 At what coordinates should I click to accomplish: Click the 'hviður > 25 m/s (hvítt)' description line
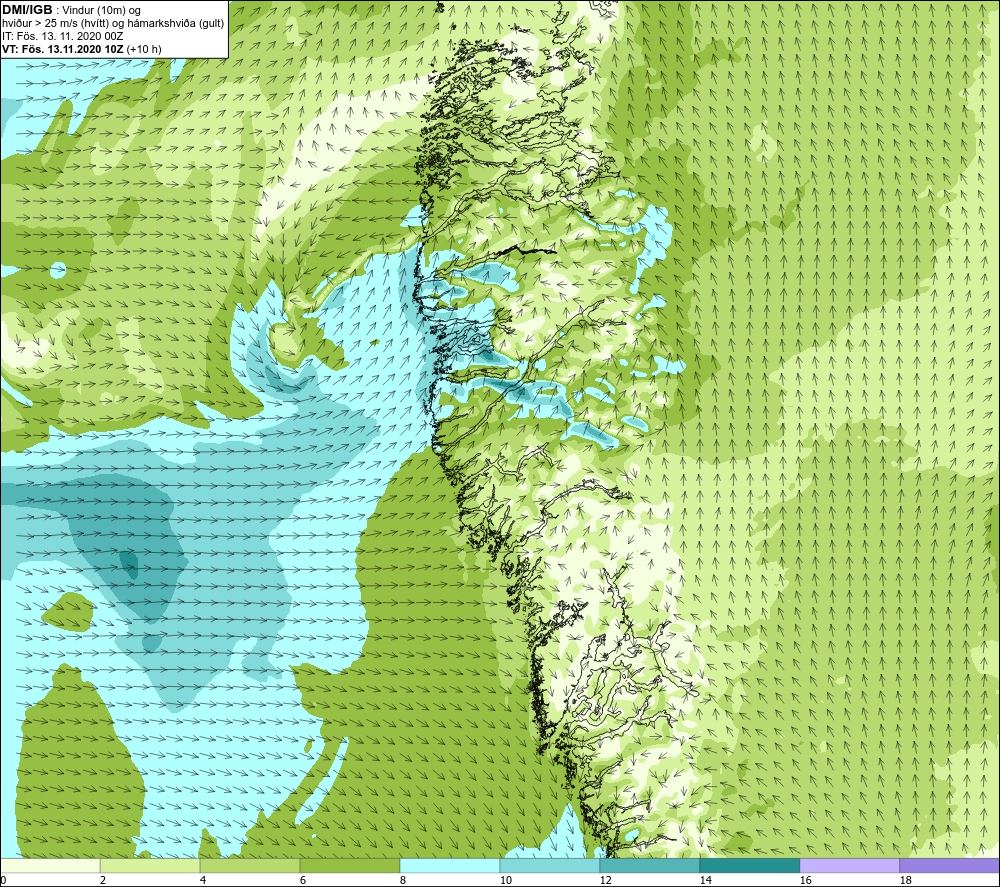pos(113,24)
